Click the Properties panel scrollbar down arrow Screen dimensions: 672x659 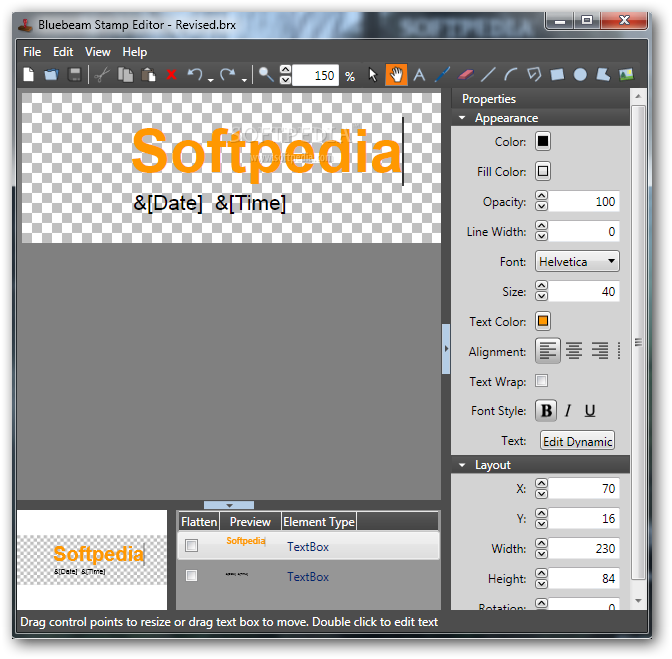coord(638,601)
